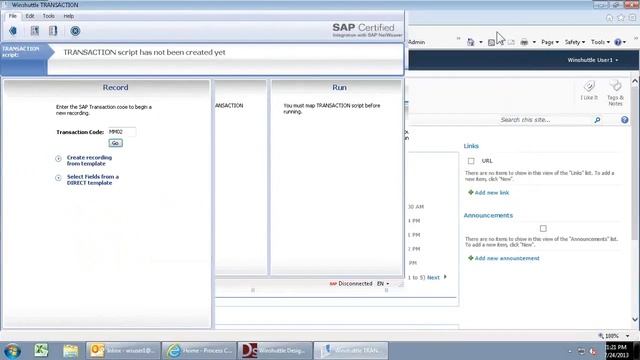This screenshot has height=360, width=640.
Task: Open the Winshuttle User1 account dropdown
Action: coord(593,60)
